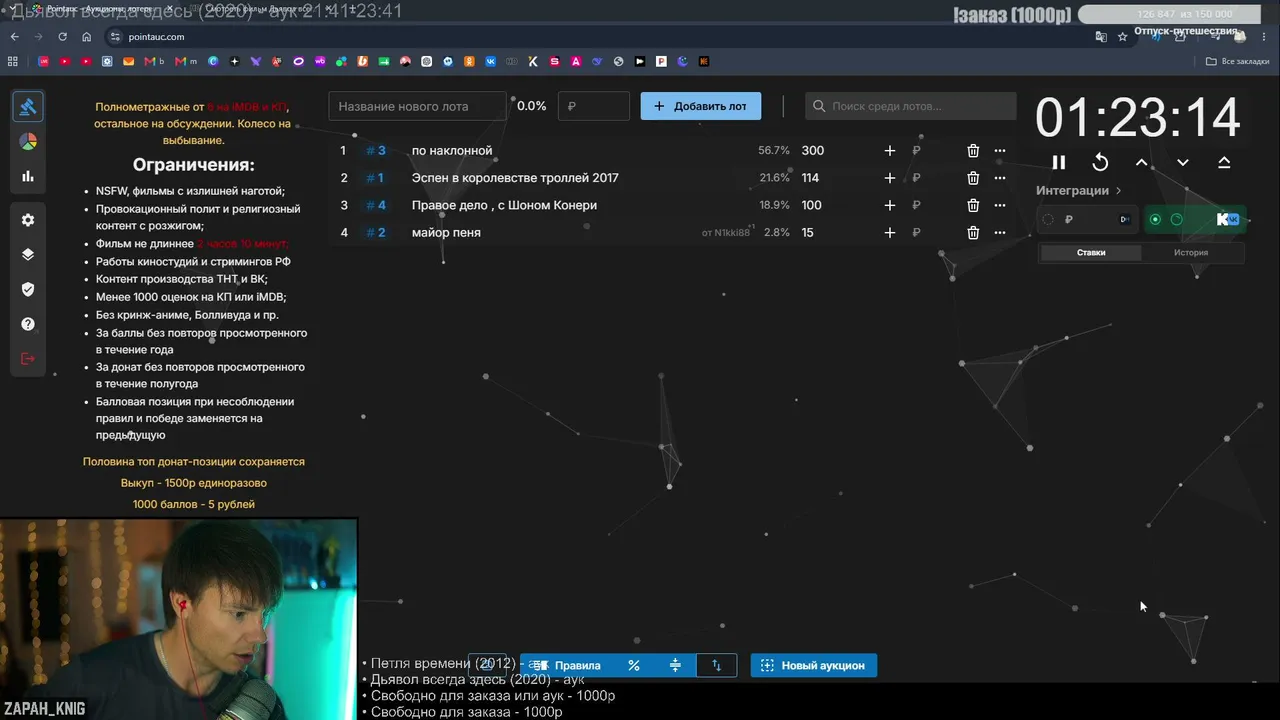Start a "Новый аукцион"
Viewport: 1280px width, 720px height.
[x=814, y=665]
